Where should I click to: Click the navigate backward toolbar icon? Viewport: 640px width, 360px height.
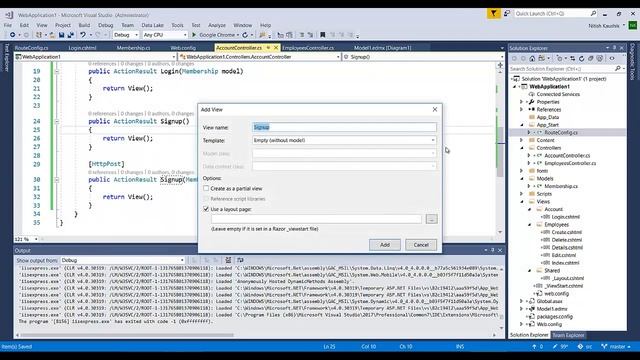click(x=13, y=35)
